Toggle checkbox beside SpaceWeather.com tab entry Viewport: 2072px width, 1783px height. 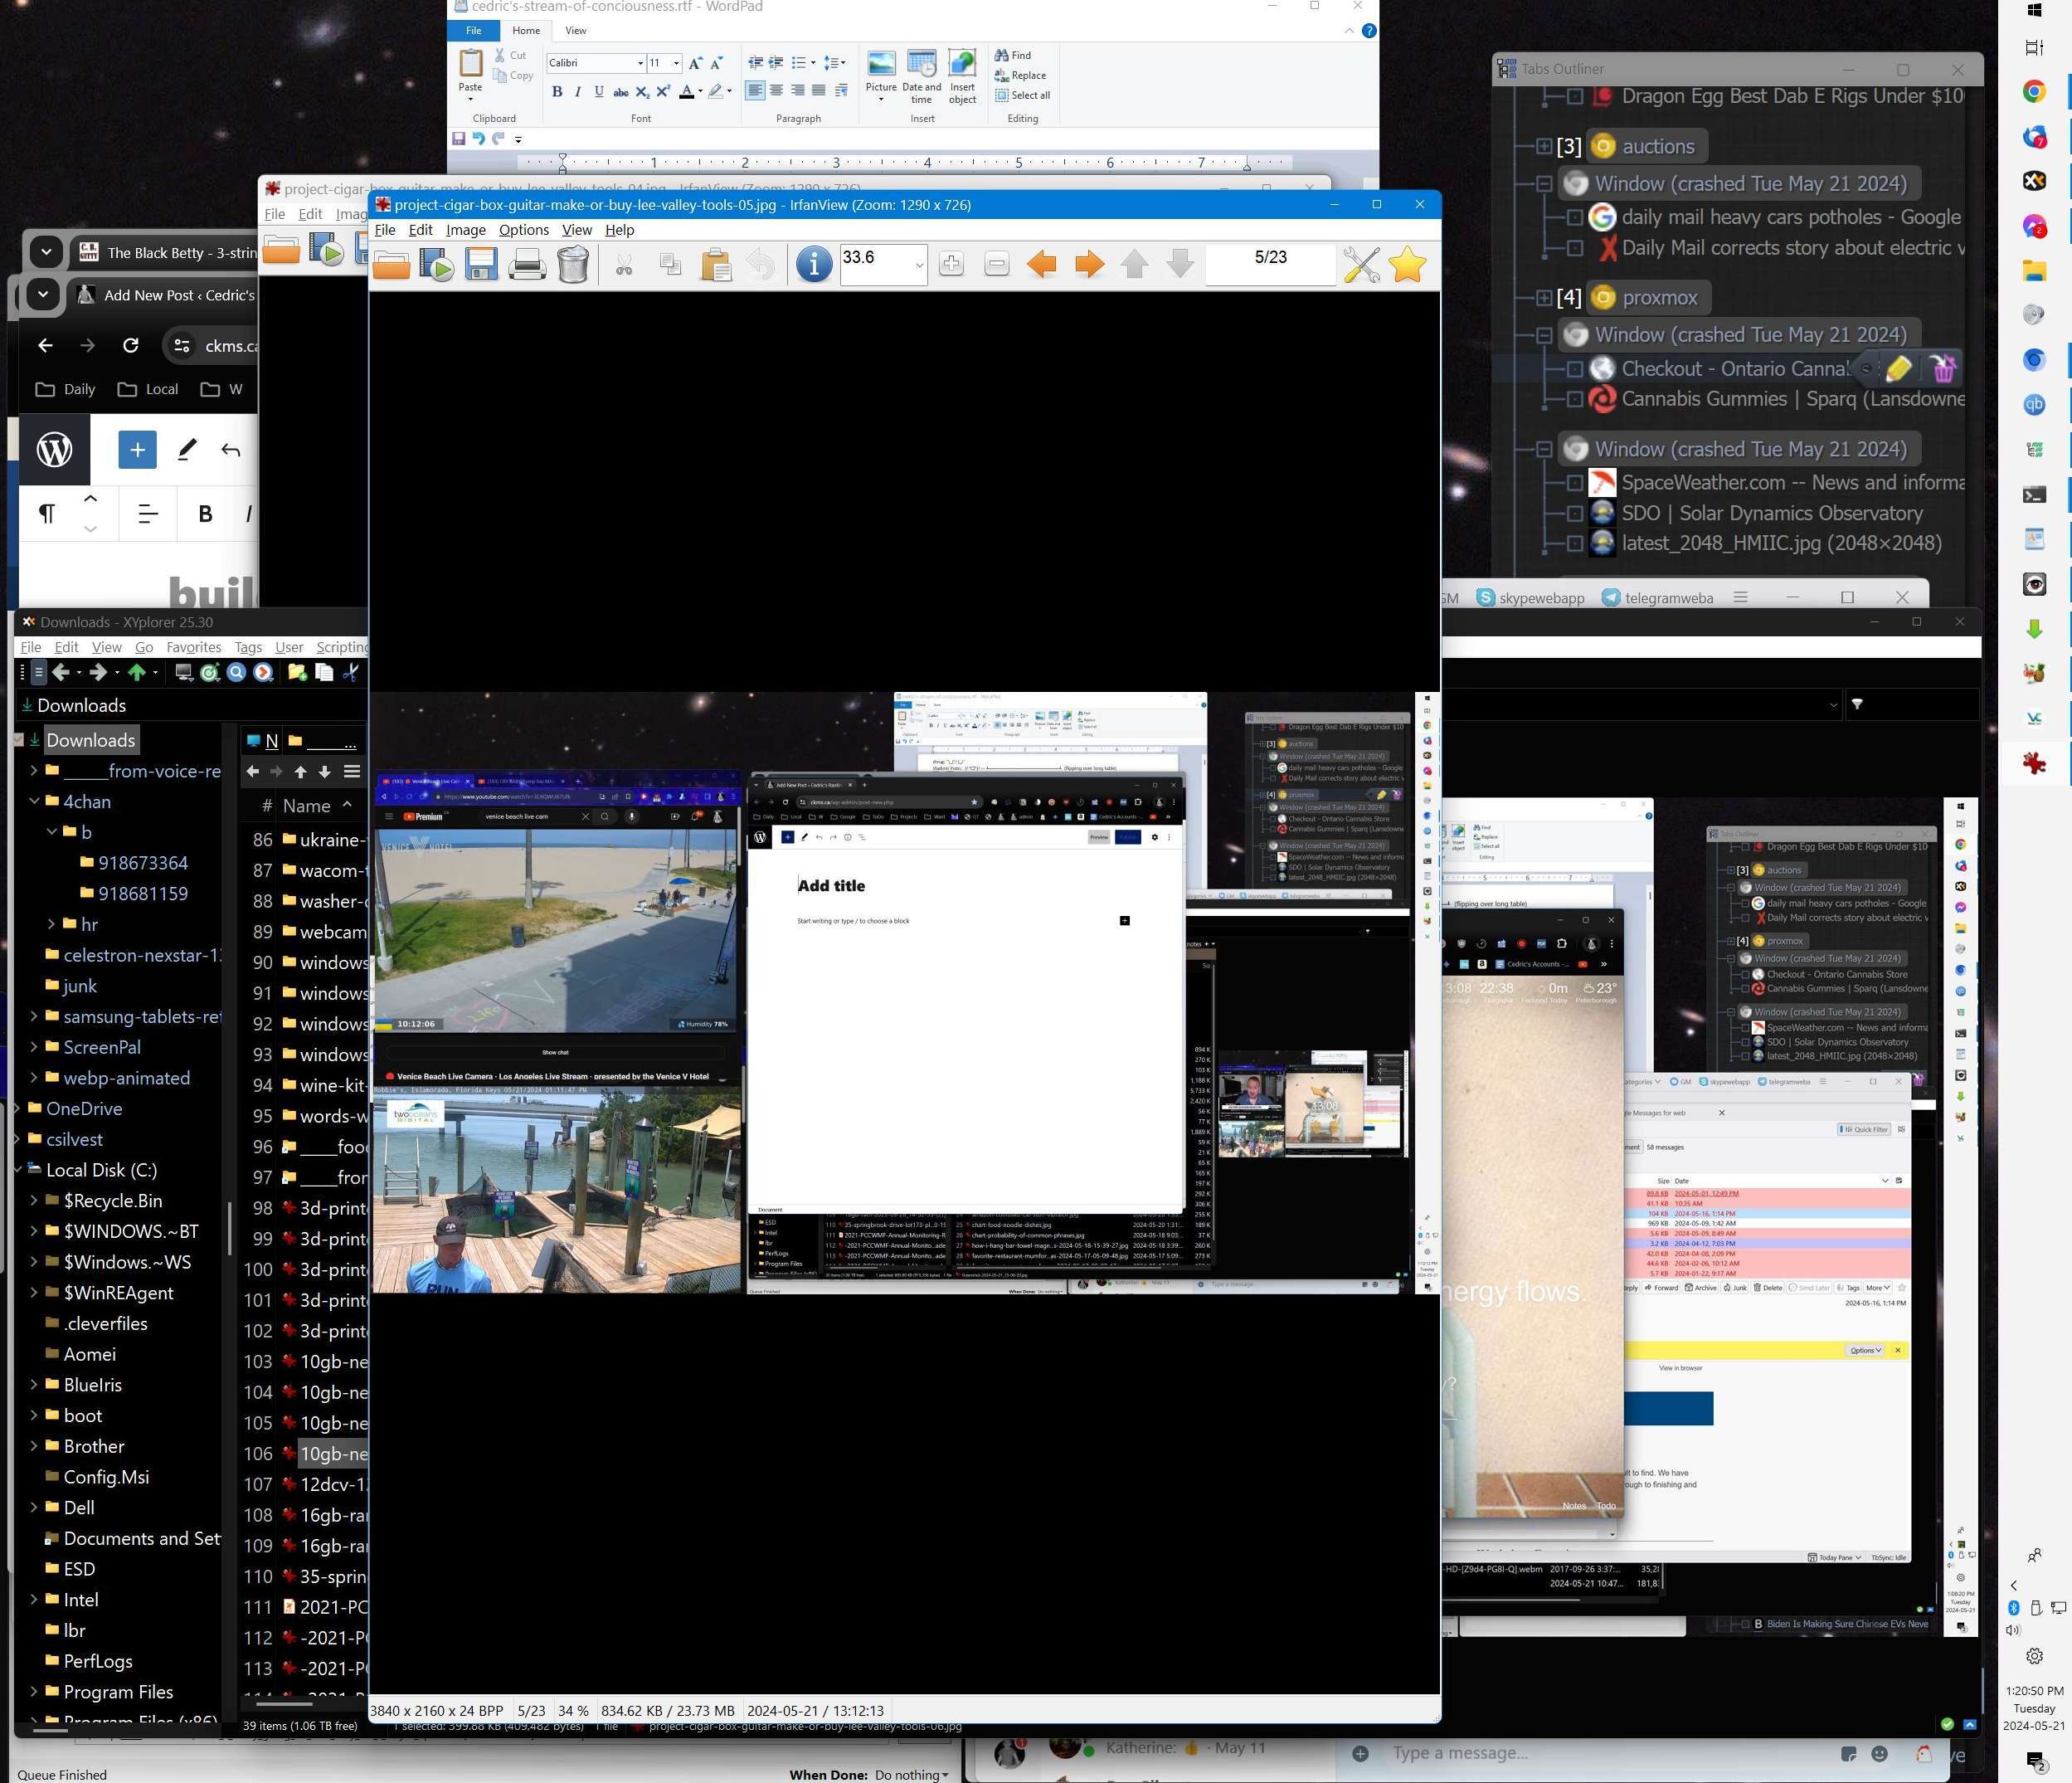[1574, 483]
